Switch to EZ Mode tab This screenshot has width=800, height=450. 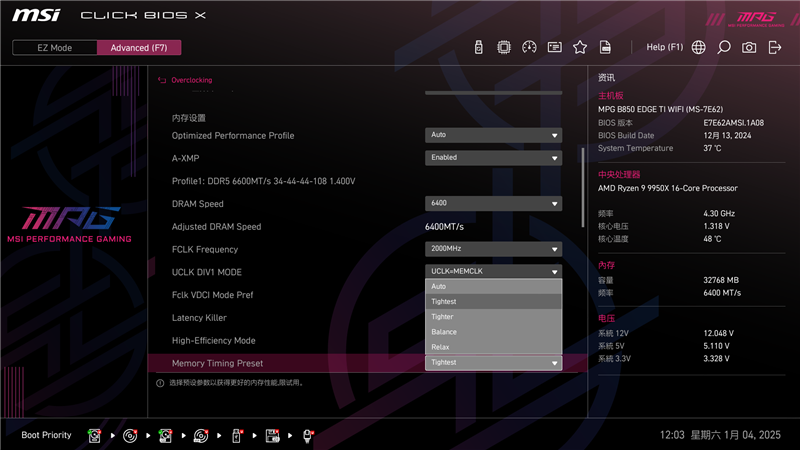pyautogui.click(x=55, y=47)
